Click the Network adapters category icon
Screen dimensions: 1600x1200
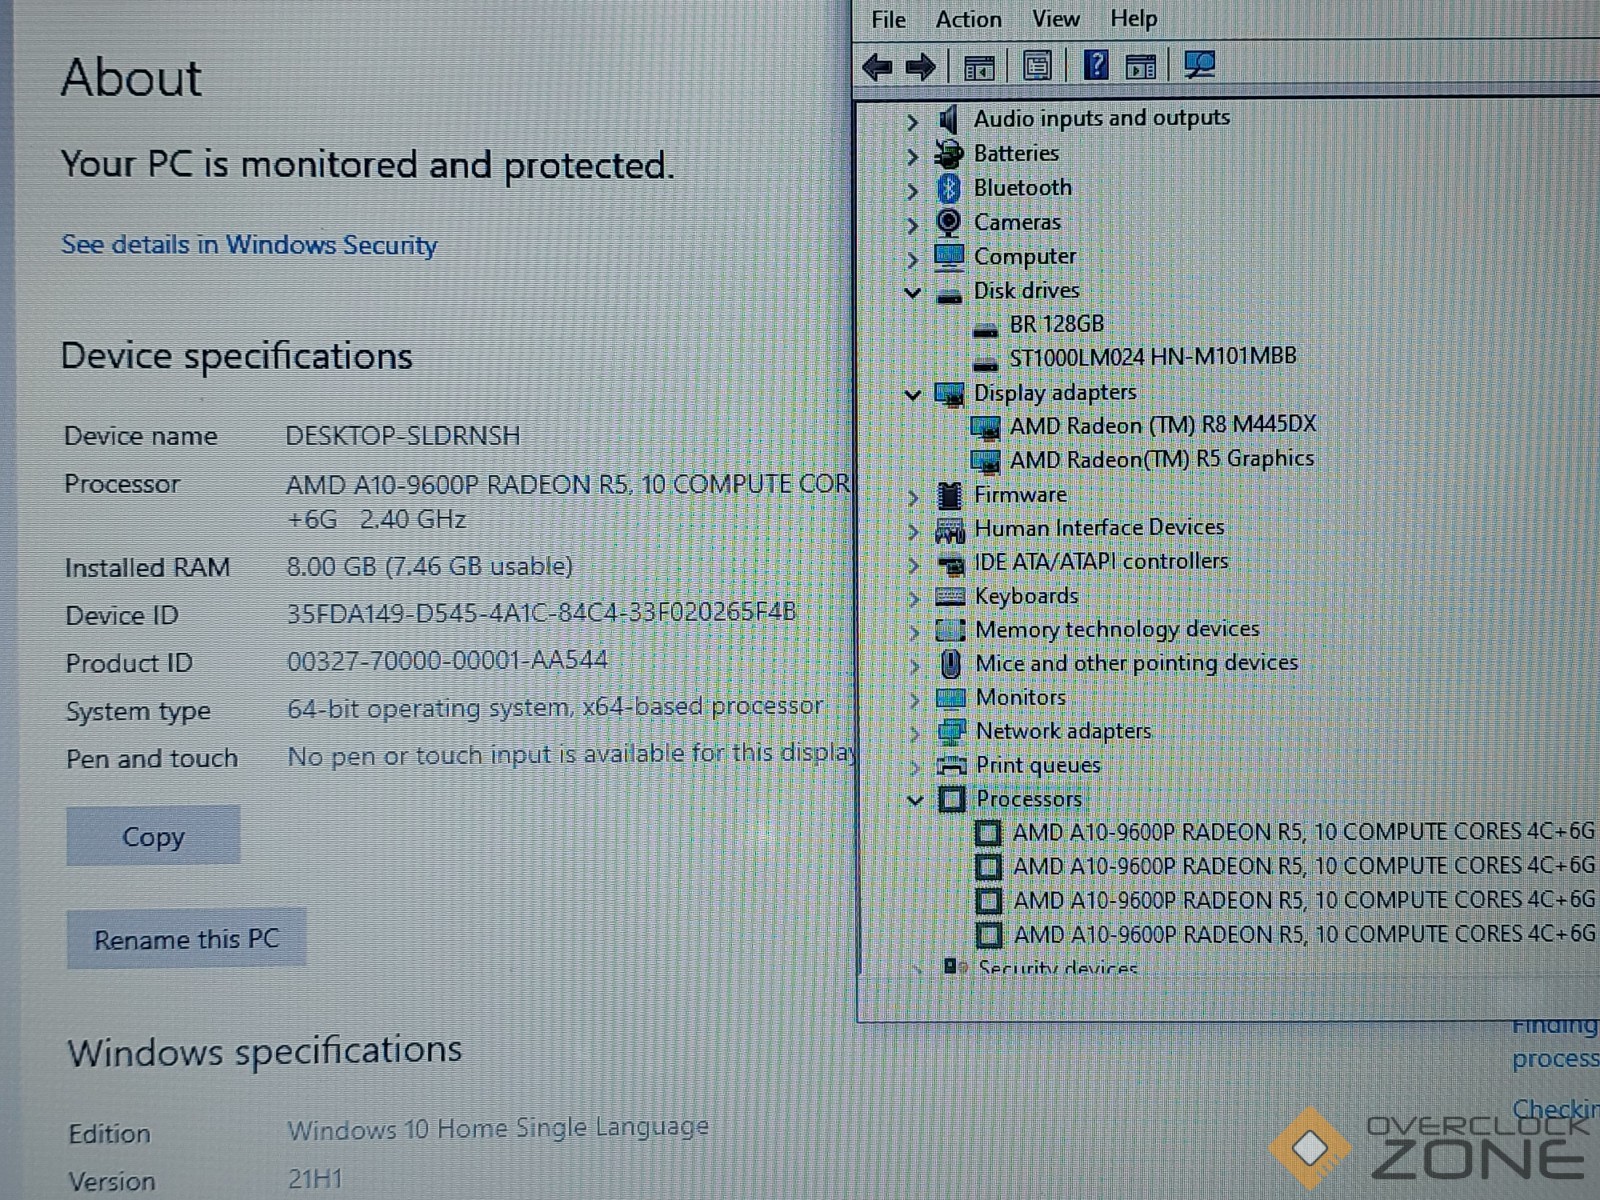click(952, 732)
